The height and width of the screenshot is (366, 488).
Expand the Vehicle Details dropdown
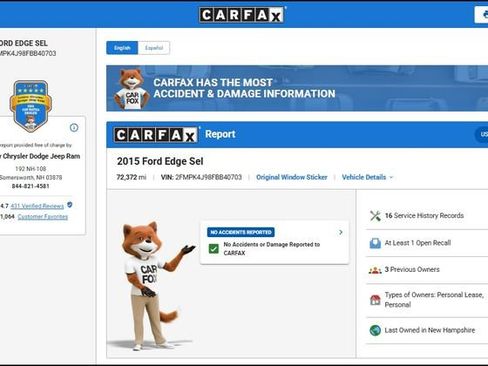(367, 177)
